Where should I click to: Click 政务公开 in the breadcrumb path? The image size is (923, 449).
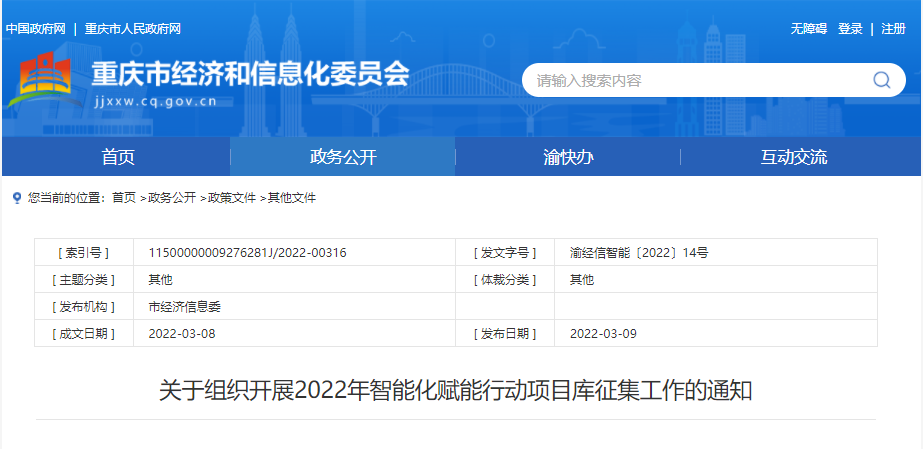pos(172,198)
